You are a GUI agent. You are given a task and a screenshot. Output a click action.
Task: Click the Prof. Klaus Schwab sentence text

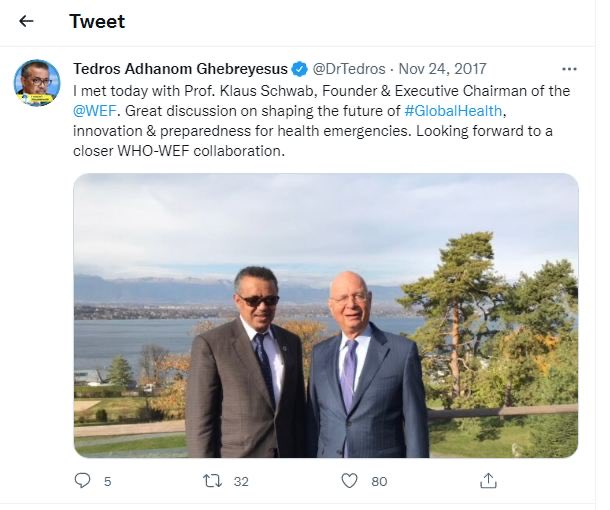pos(321,91)
